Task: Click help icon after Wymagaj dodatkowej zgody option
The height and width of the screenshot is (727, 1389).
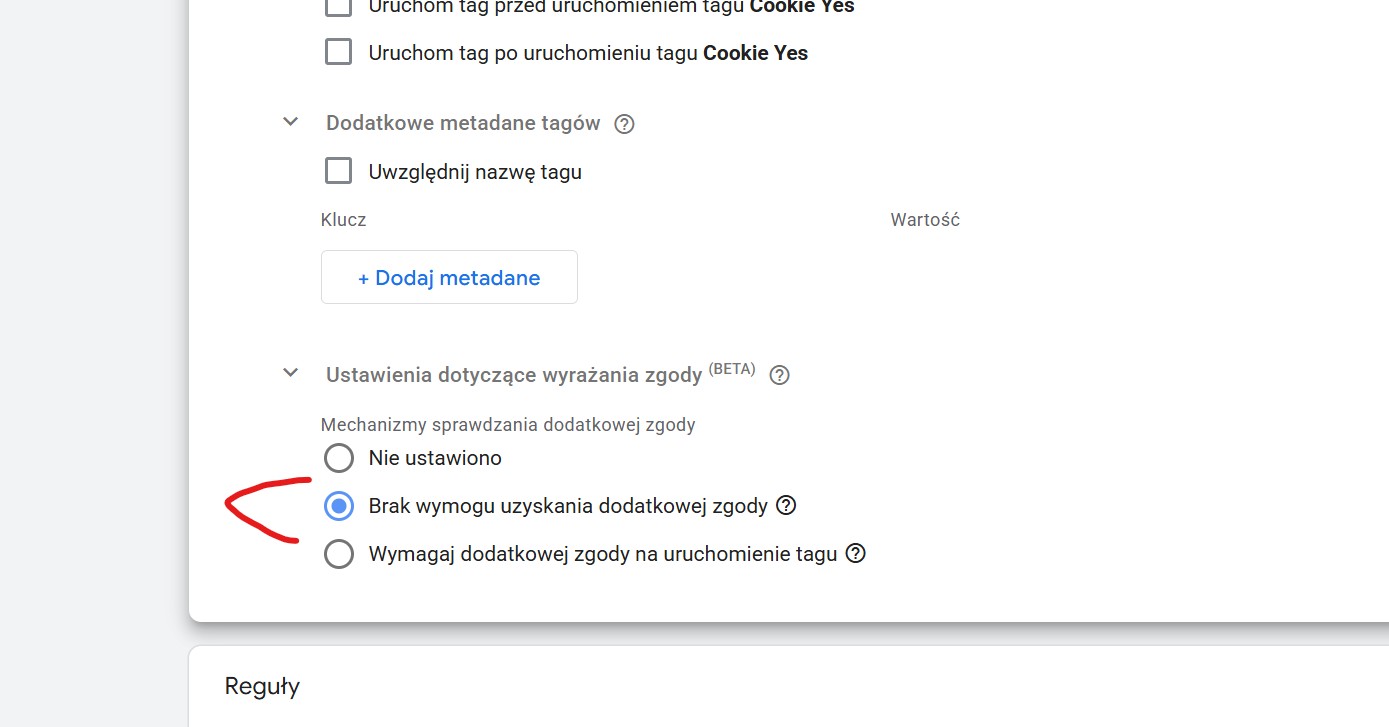Action: (x=855, y=553)
